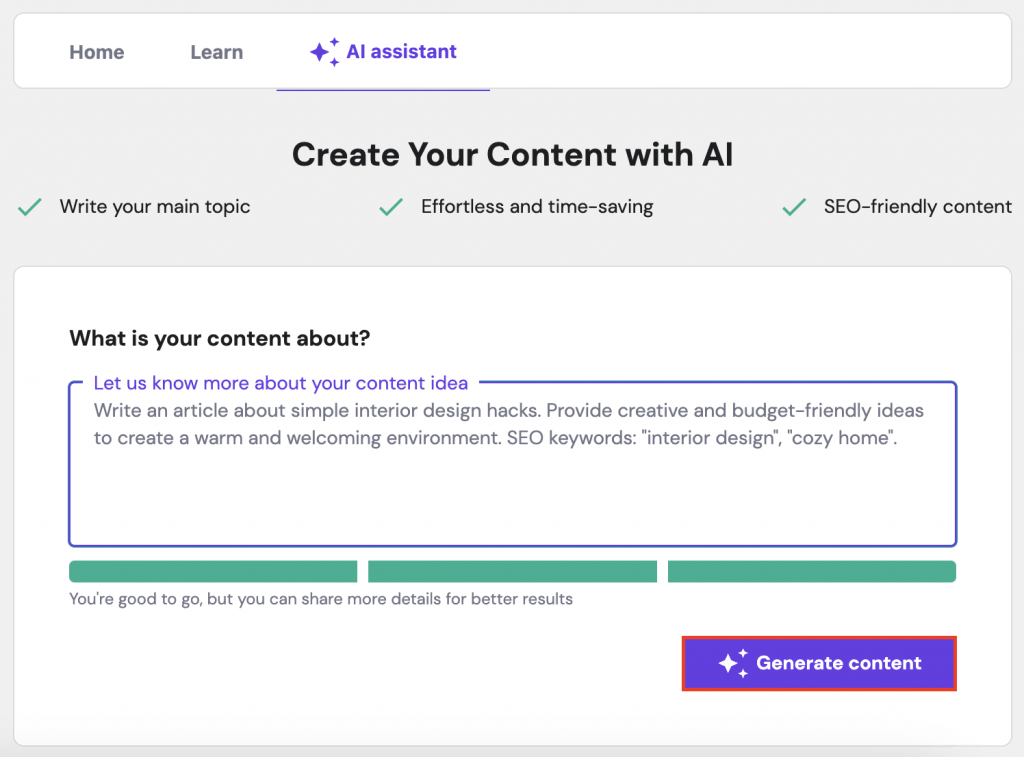The height and width of the screenshot is (757, 1024).
Task: Click the 'Write your main topic' text
Action: coord(155,207)
